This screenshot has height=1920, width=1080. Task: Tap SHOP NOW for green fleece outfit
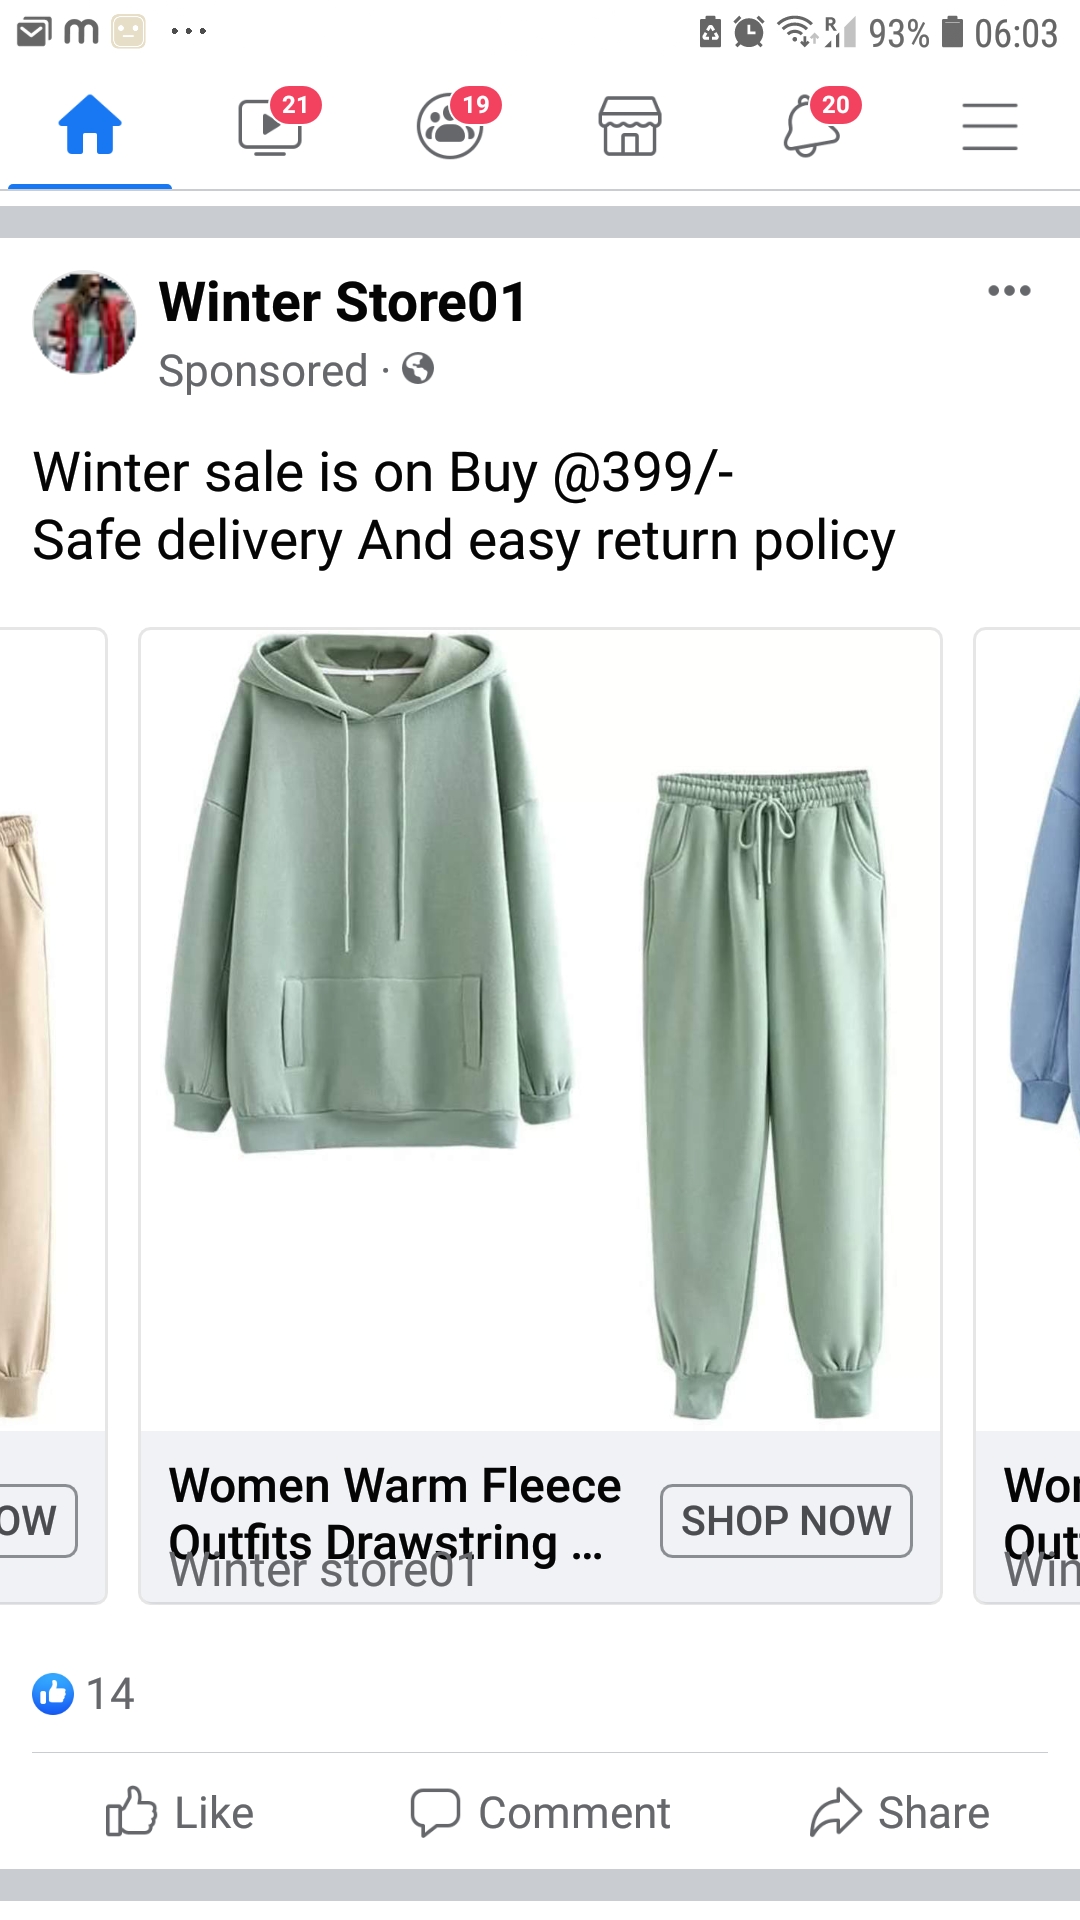point(786,1521)
